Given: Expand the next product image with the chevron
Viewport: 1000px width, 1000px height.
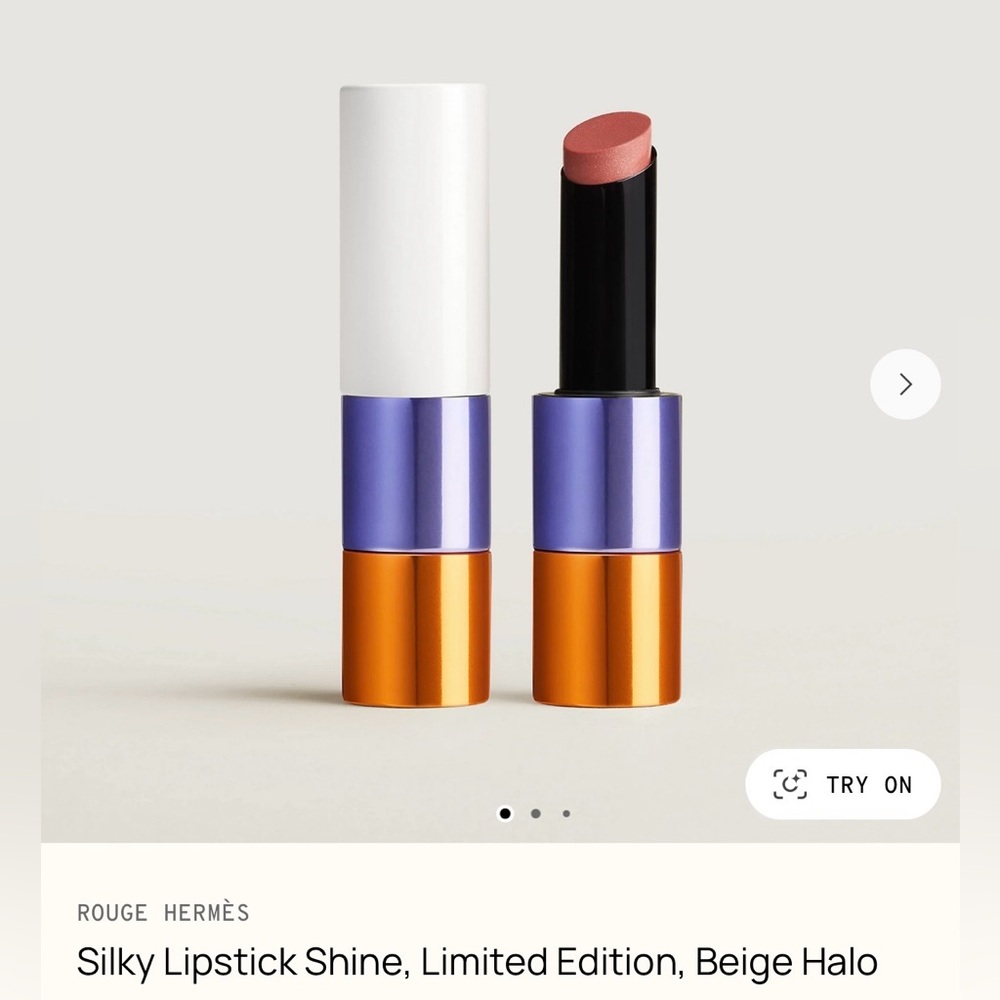Looking at the screenshot, I should coord(905,384).
